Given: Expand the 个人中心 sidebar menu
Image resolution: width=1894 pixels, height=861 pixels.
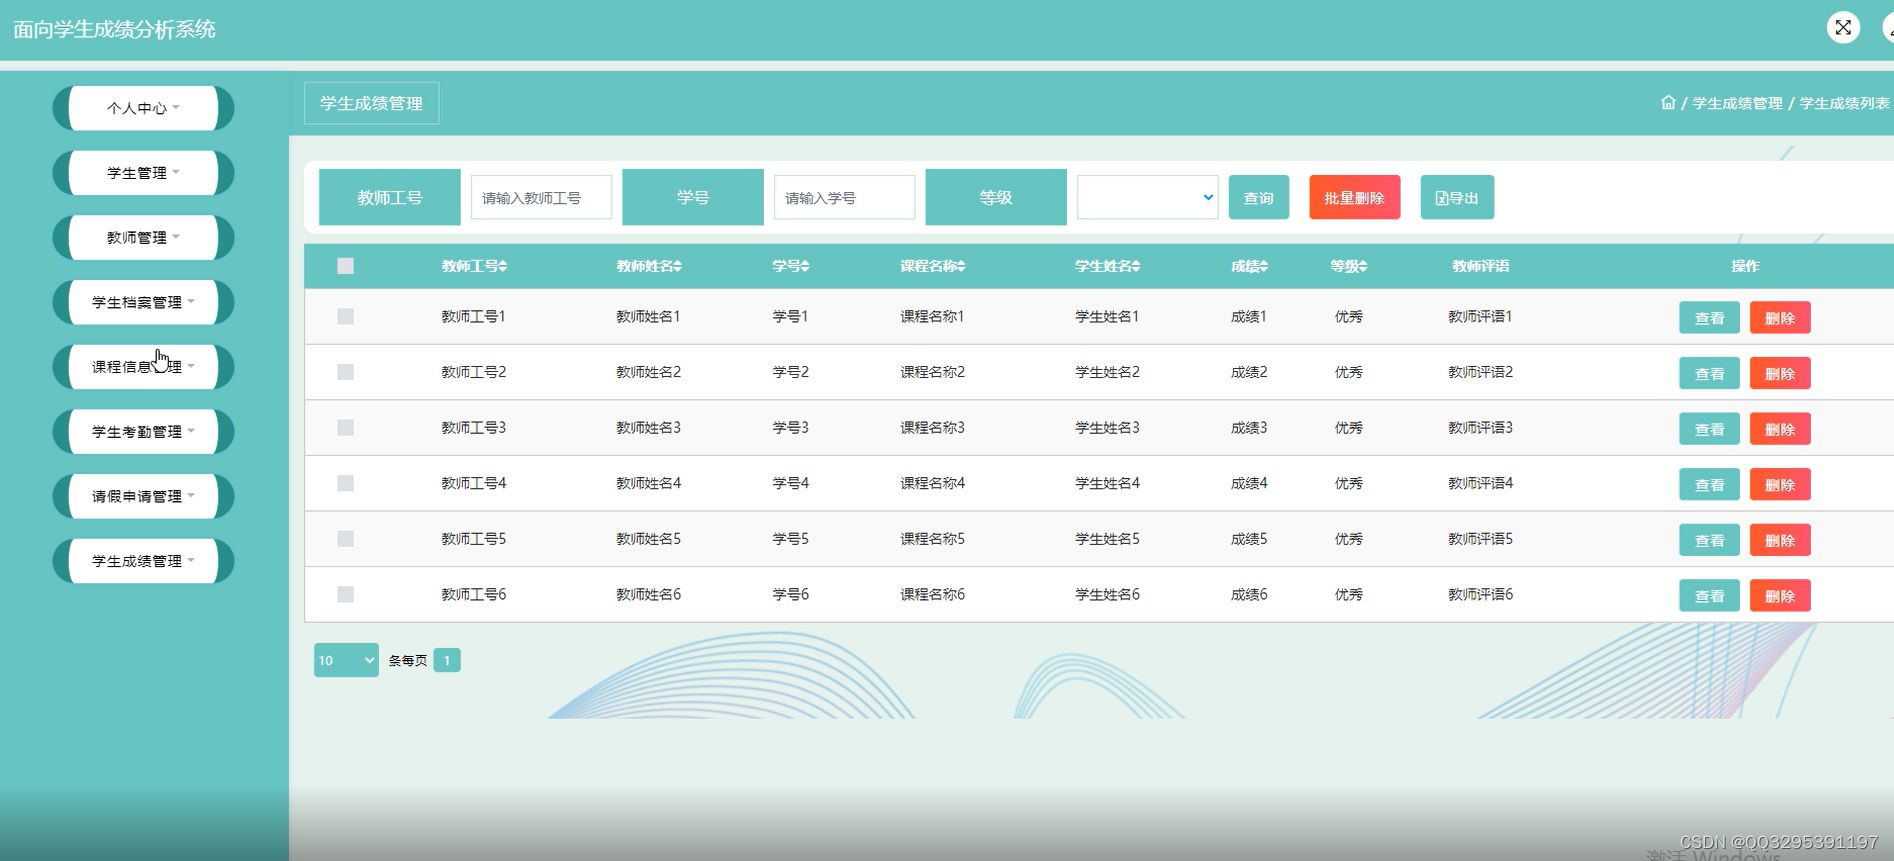Looking at the screenshot, I should pos(143,108).
